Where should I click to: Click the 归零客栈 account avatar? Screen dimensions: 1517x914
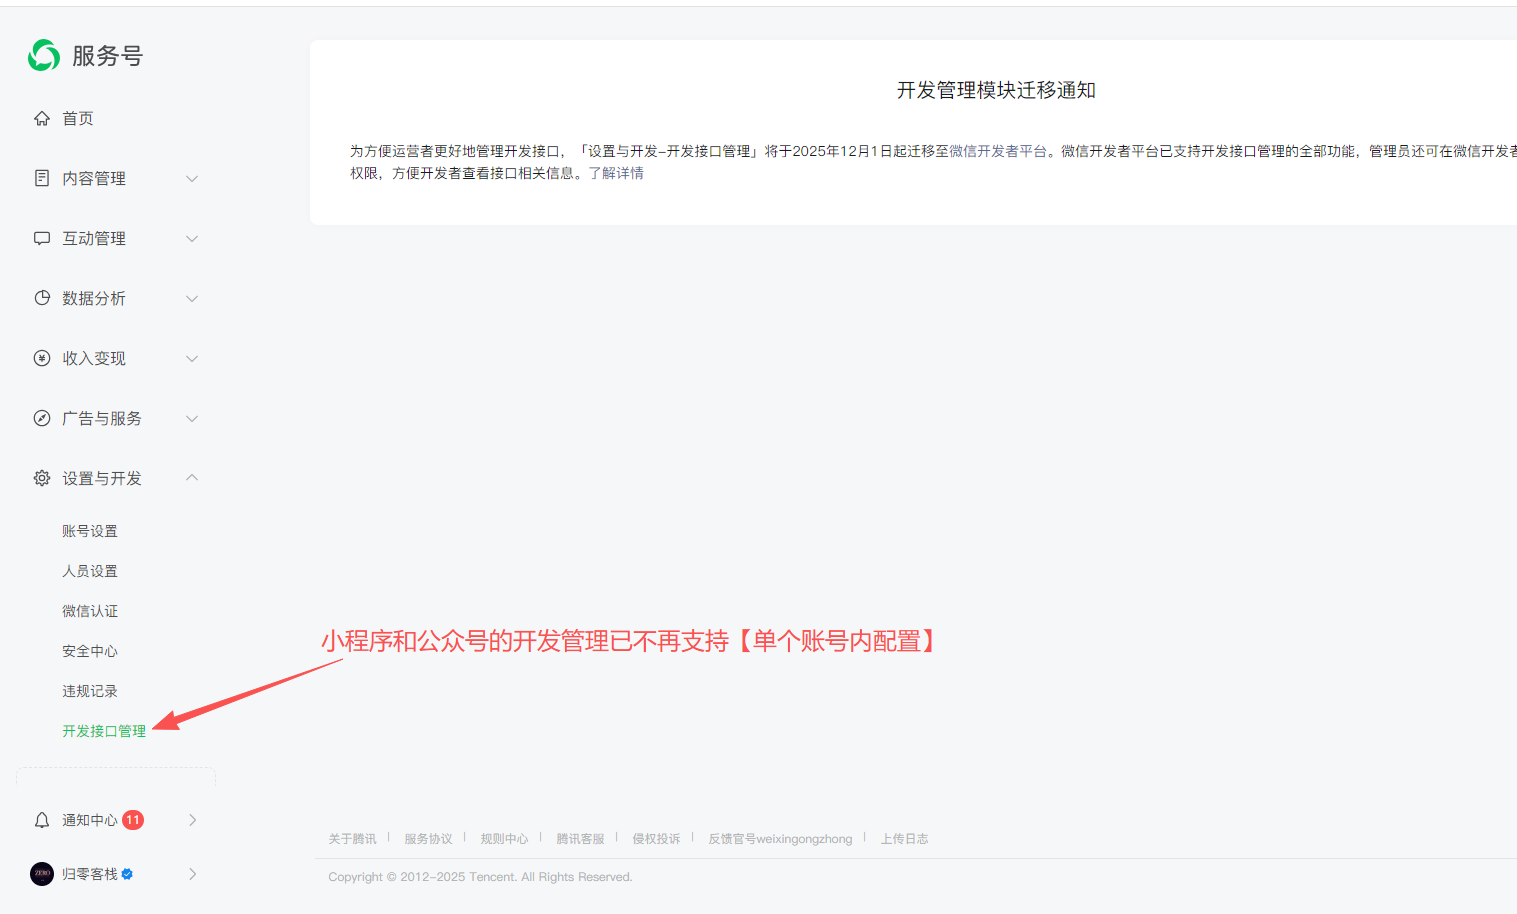point(42,874)
